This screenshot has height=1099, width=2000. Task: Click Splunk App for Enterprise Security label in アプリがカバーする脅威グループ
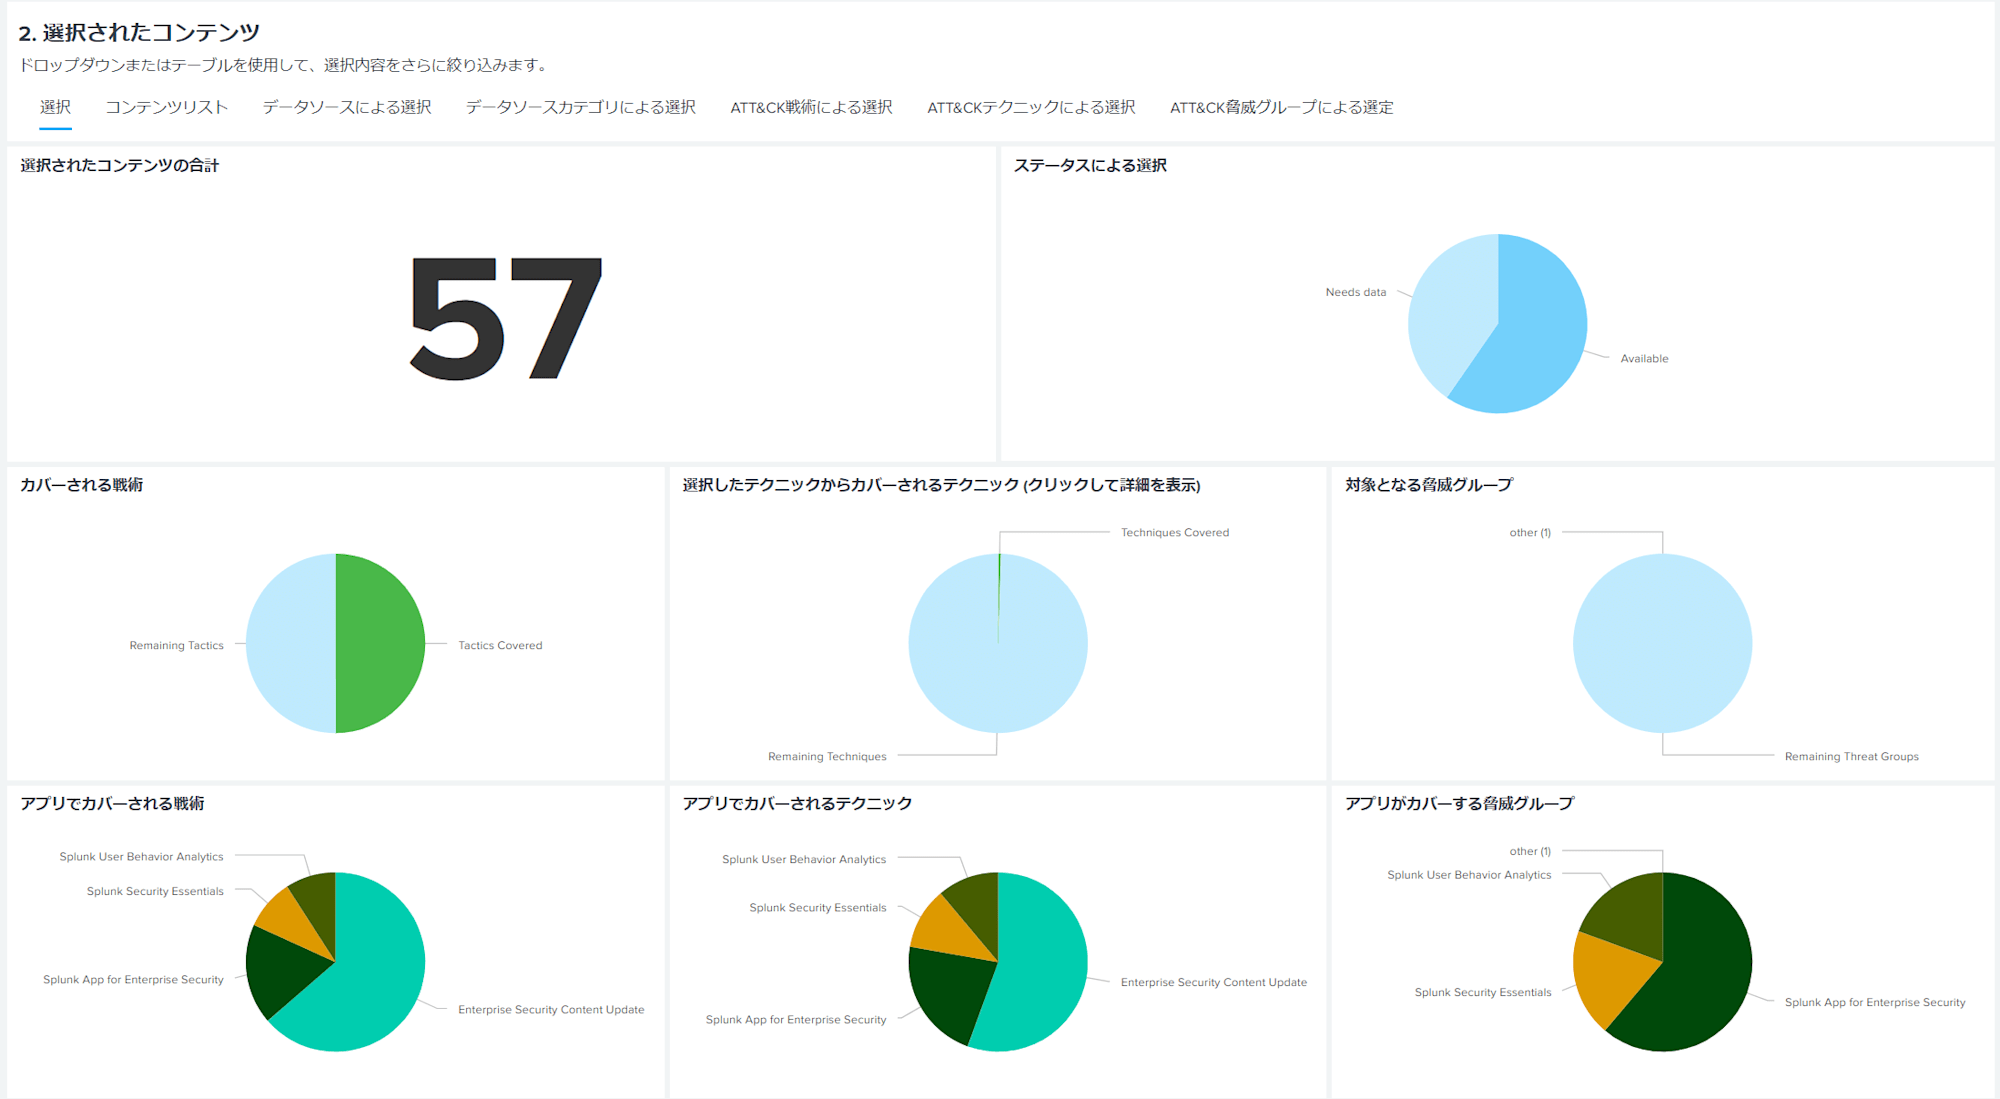[1875, 1002]
